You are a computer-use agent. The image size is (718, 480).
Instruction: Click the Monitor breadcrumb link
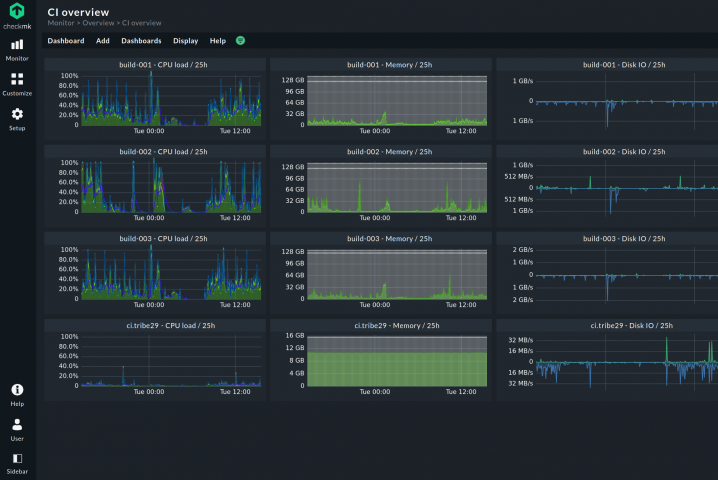coord(60,22)
